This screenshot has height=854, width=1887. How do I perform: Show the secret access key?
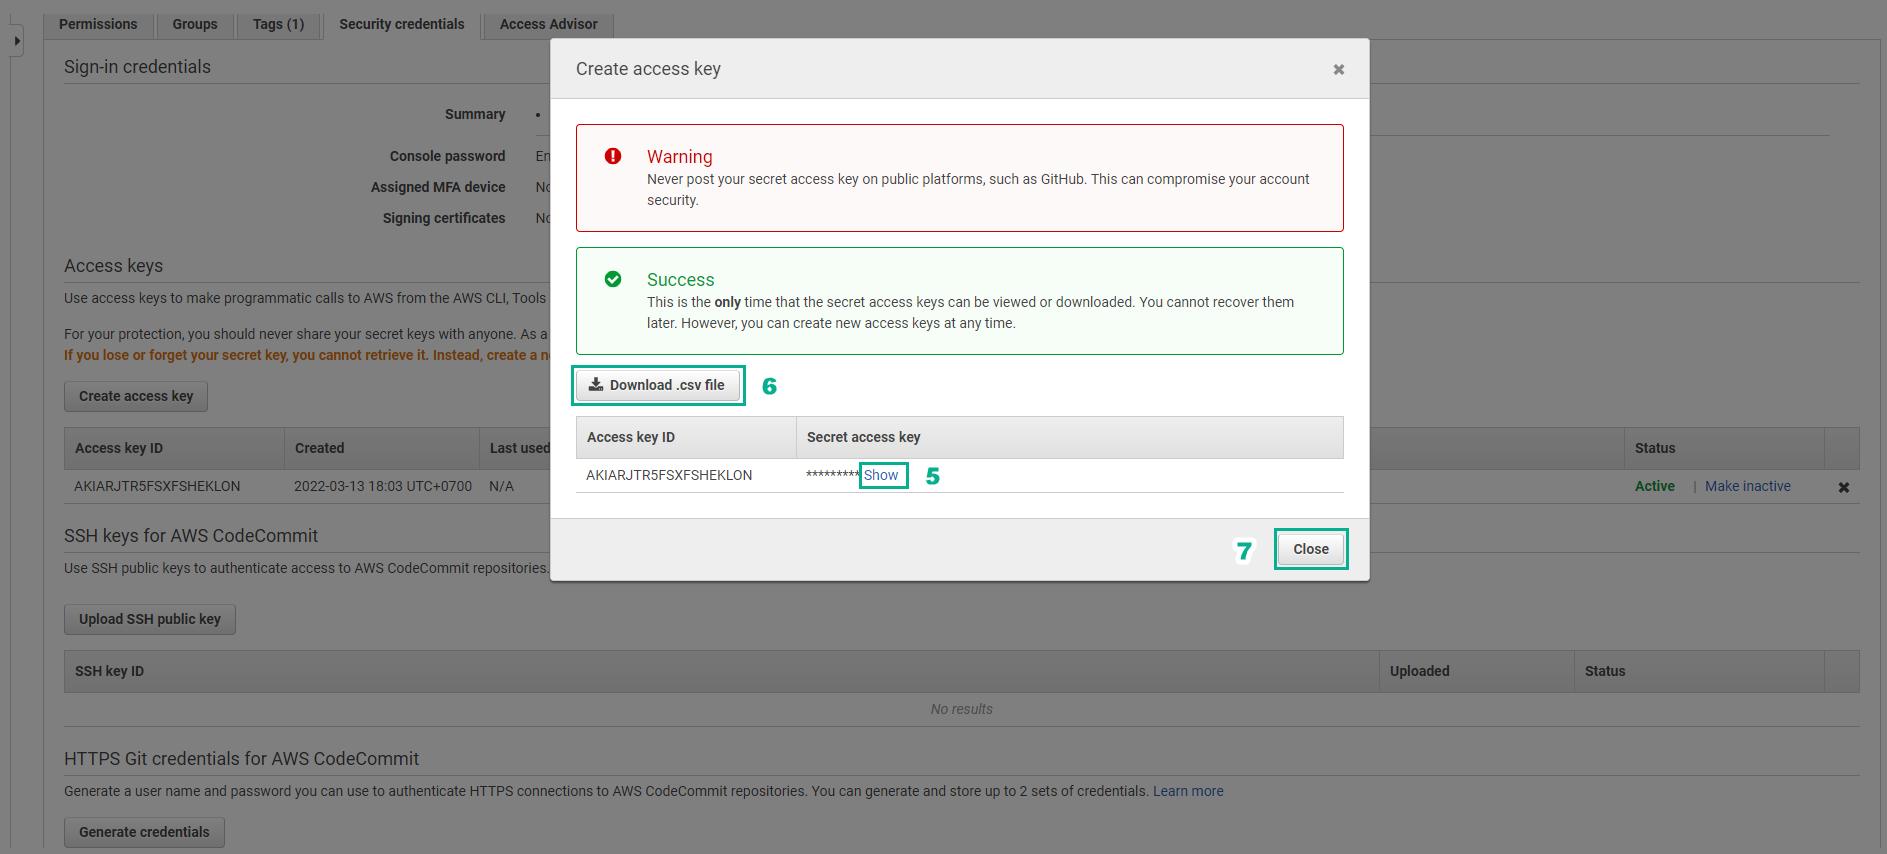click(x=881, y=475)
